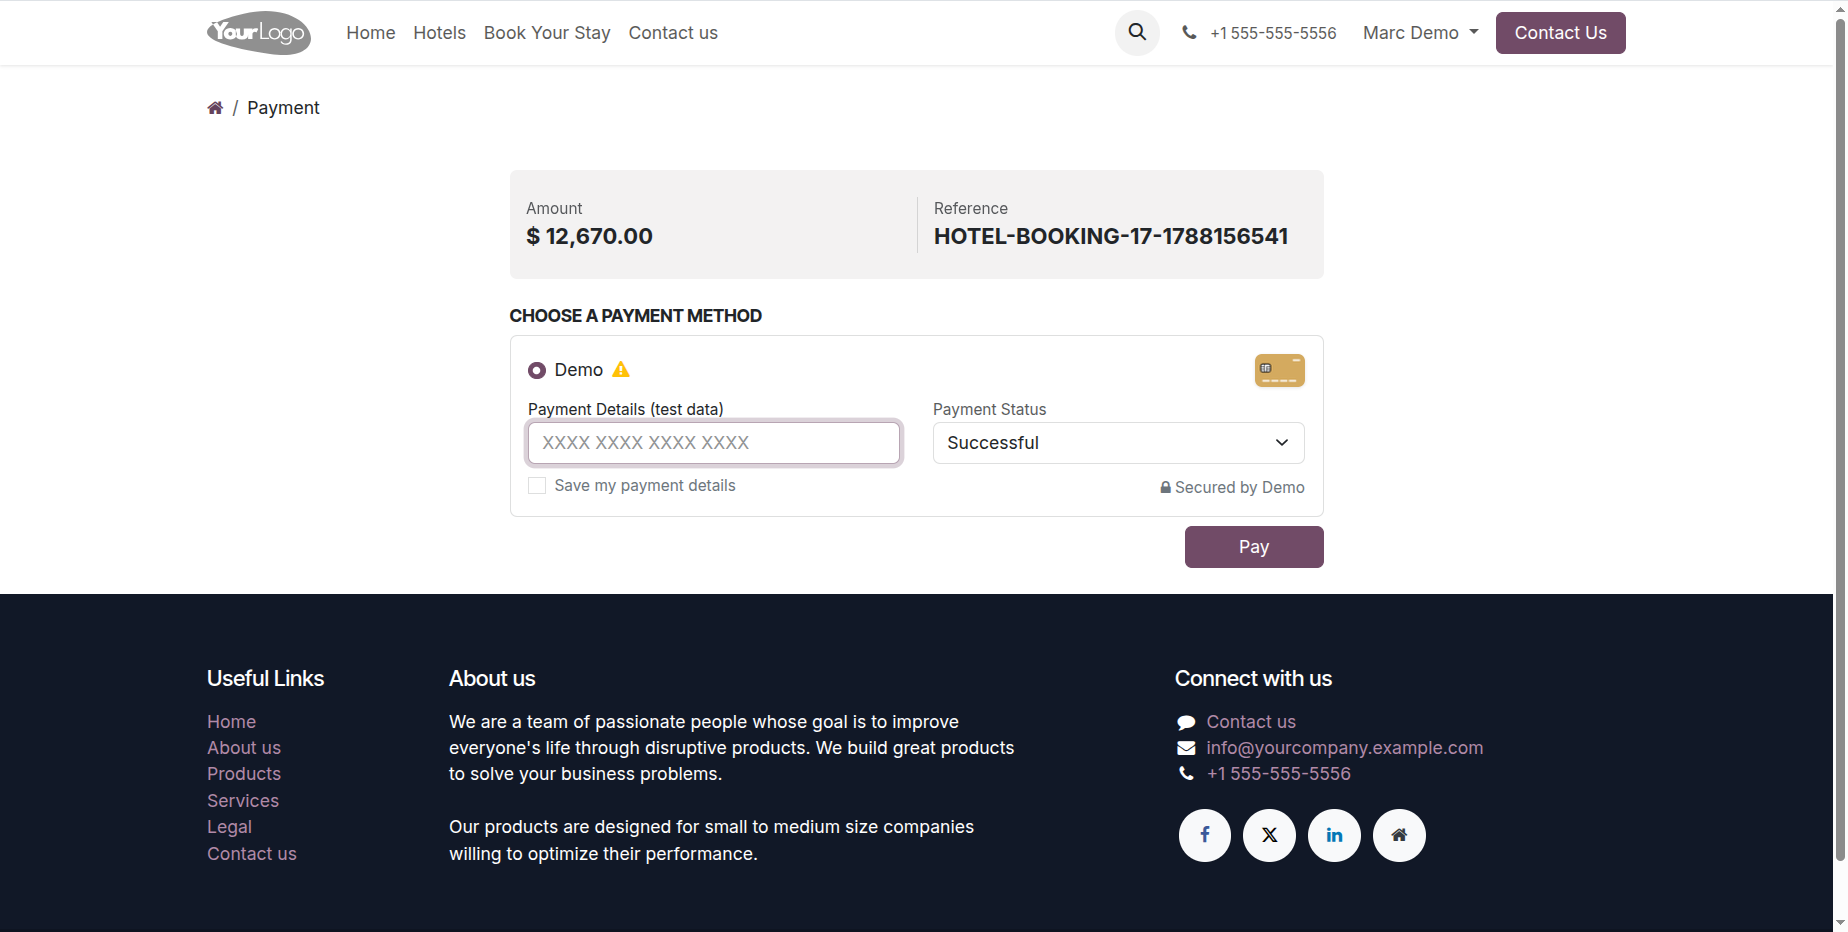Open the X (Twitter) social icon
This screenshot has width=1848, height=932.
coord(1270,835)
